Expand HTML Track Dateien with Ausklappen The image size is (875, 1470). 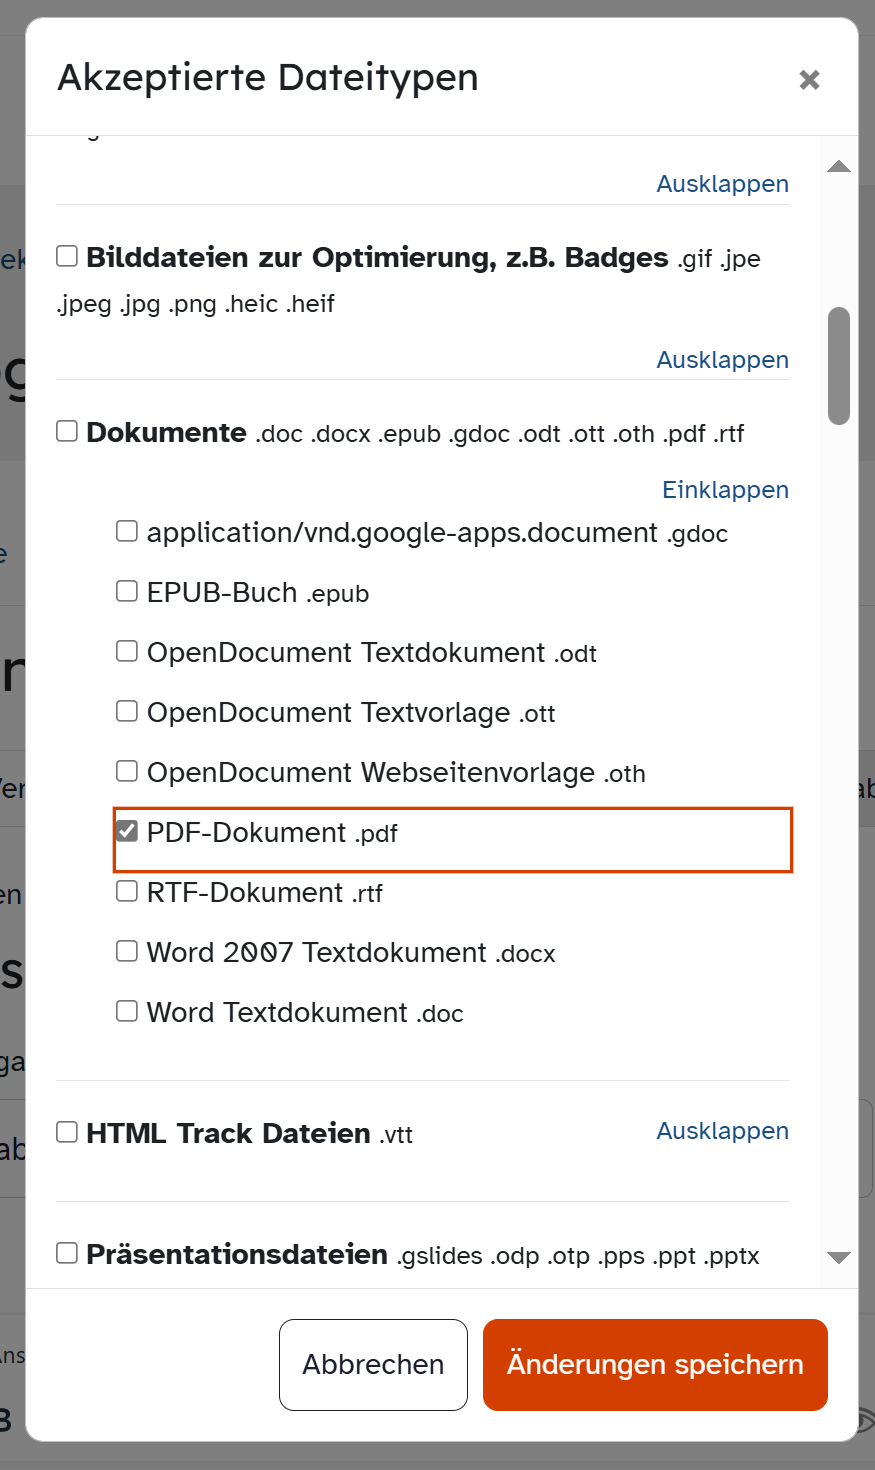coord(723,1131)
